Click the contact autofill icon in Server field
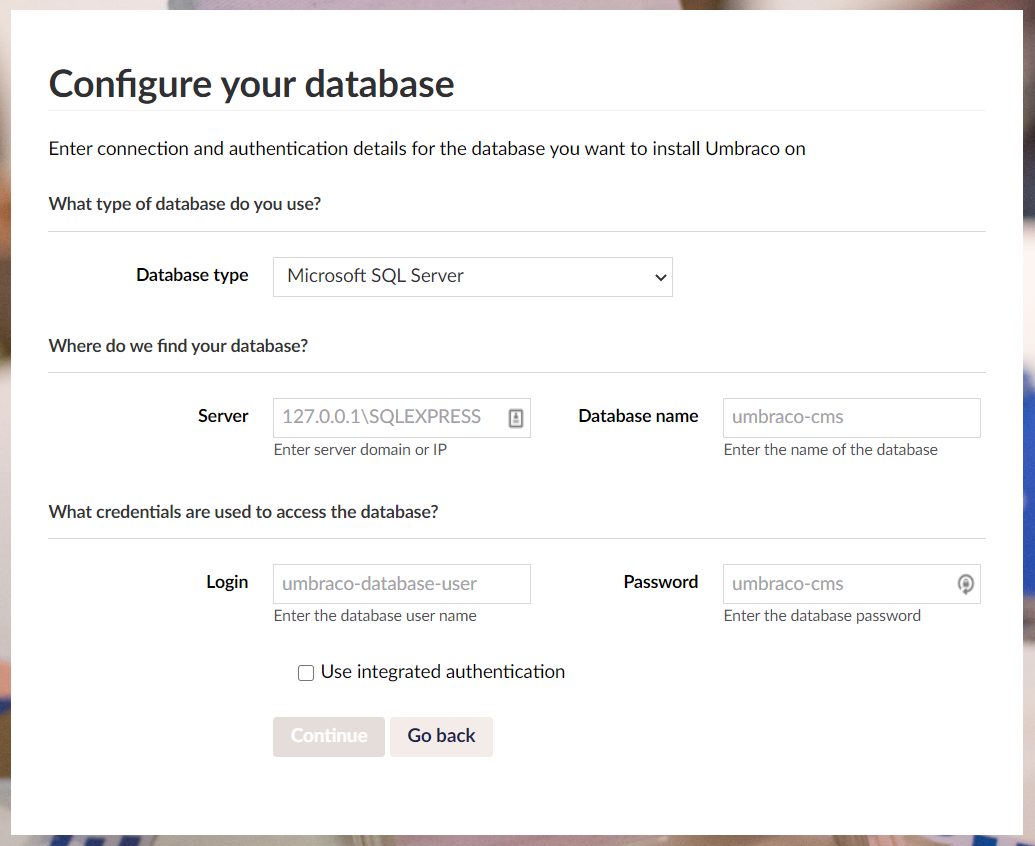The image size is (1035, 846). (516, 418)
